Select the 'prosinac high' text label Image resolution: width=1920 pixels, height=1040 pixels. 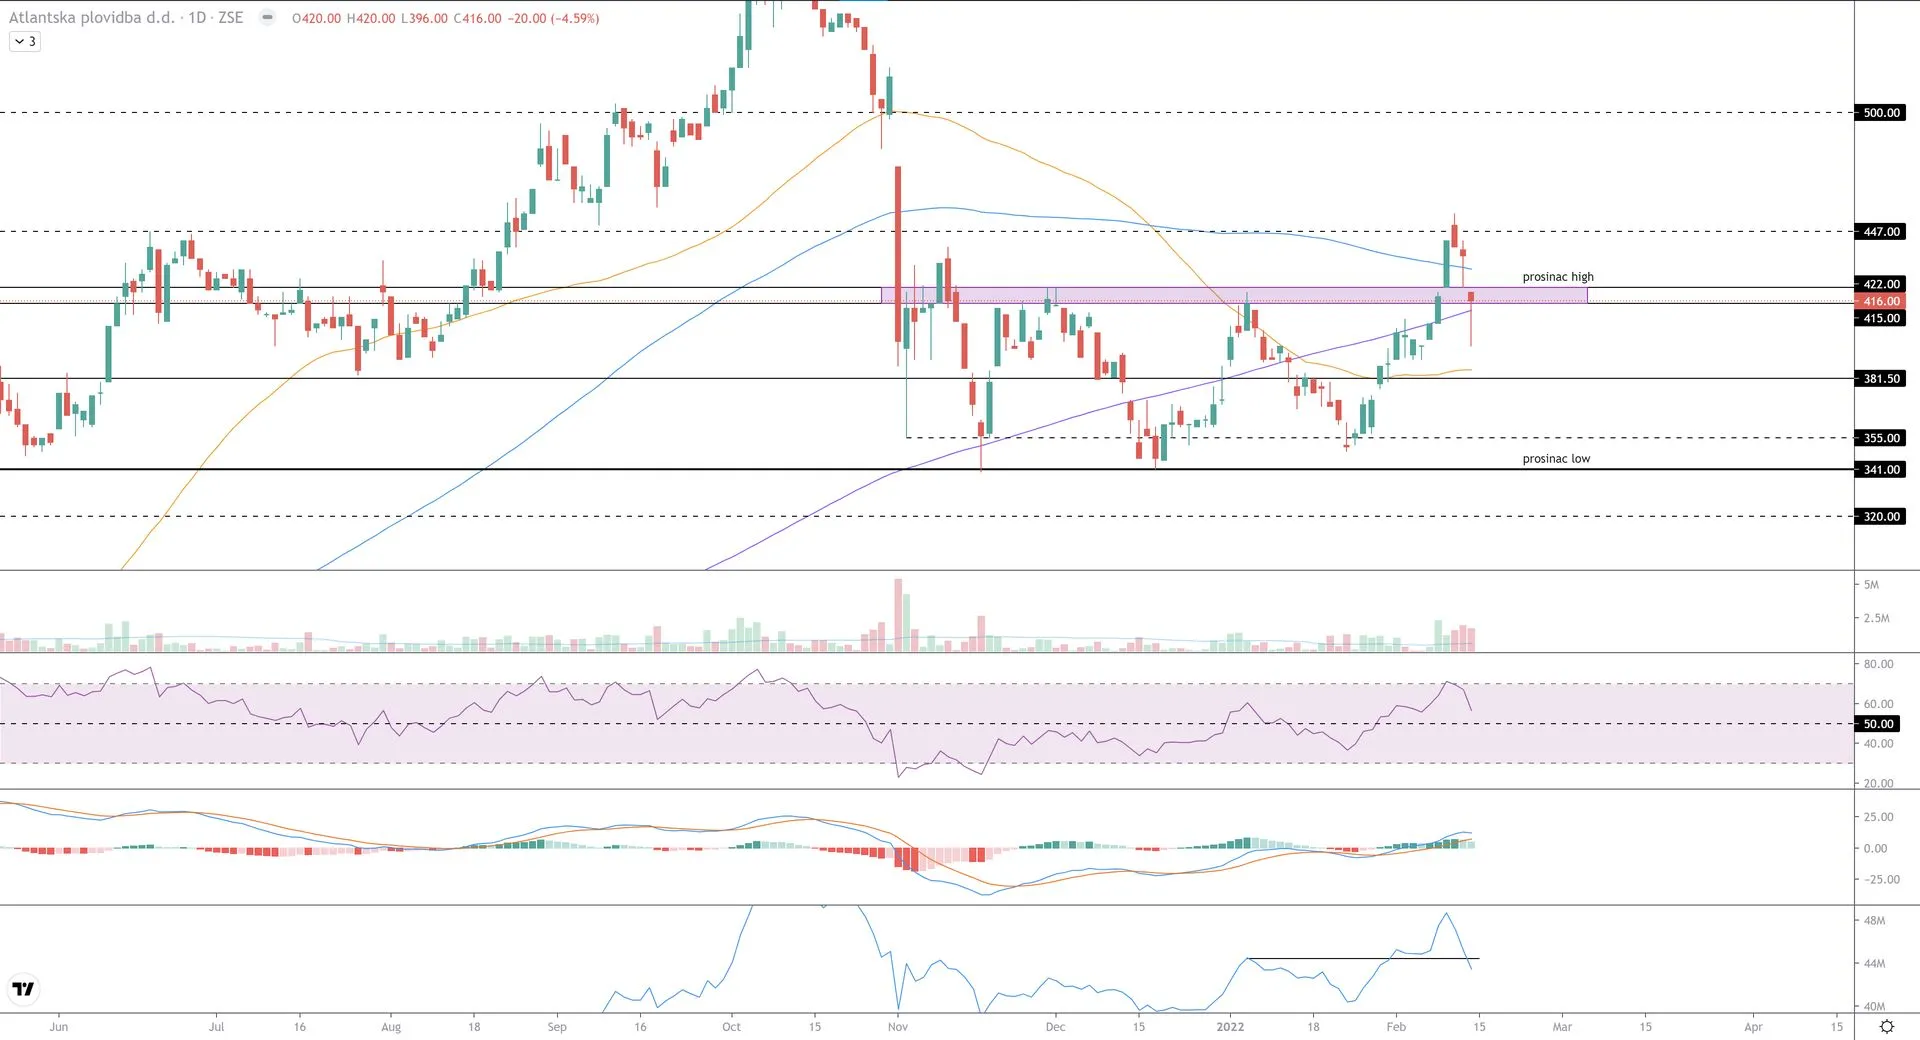click(1557, 277)
